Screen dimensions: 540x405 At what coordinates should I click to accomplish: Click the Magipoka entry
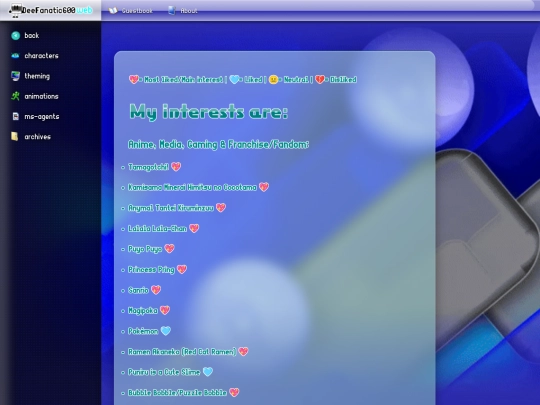(143, 311)
